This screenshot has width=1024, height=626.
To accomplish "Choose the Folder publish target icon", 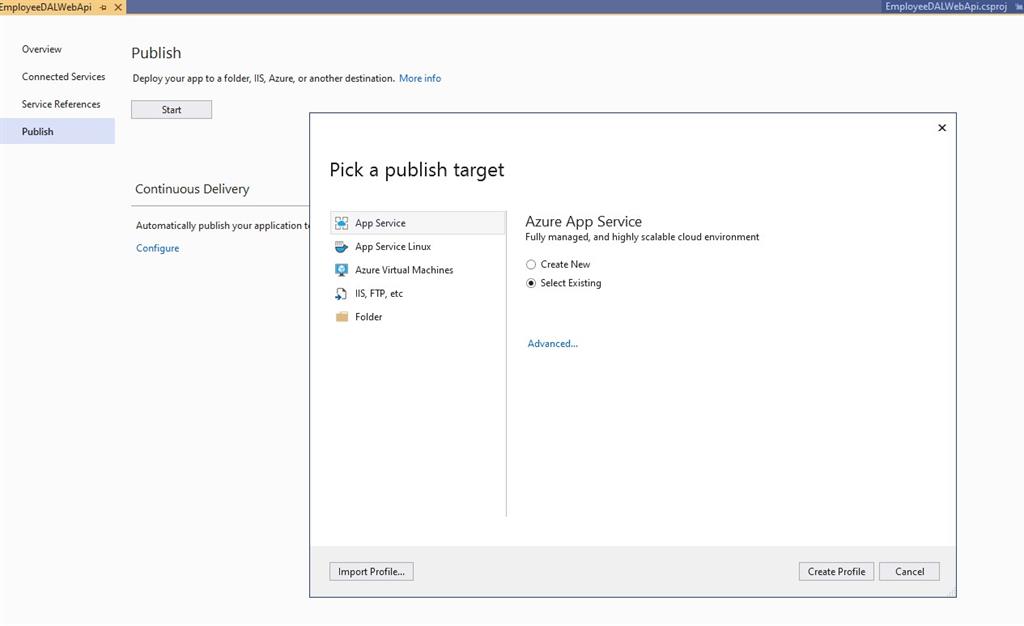I will (x=341, y=316).
